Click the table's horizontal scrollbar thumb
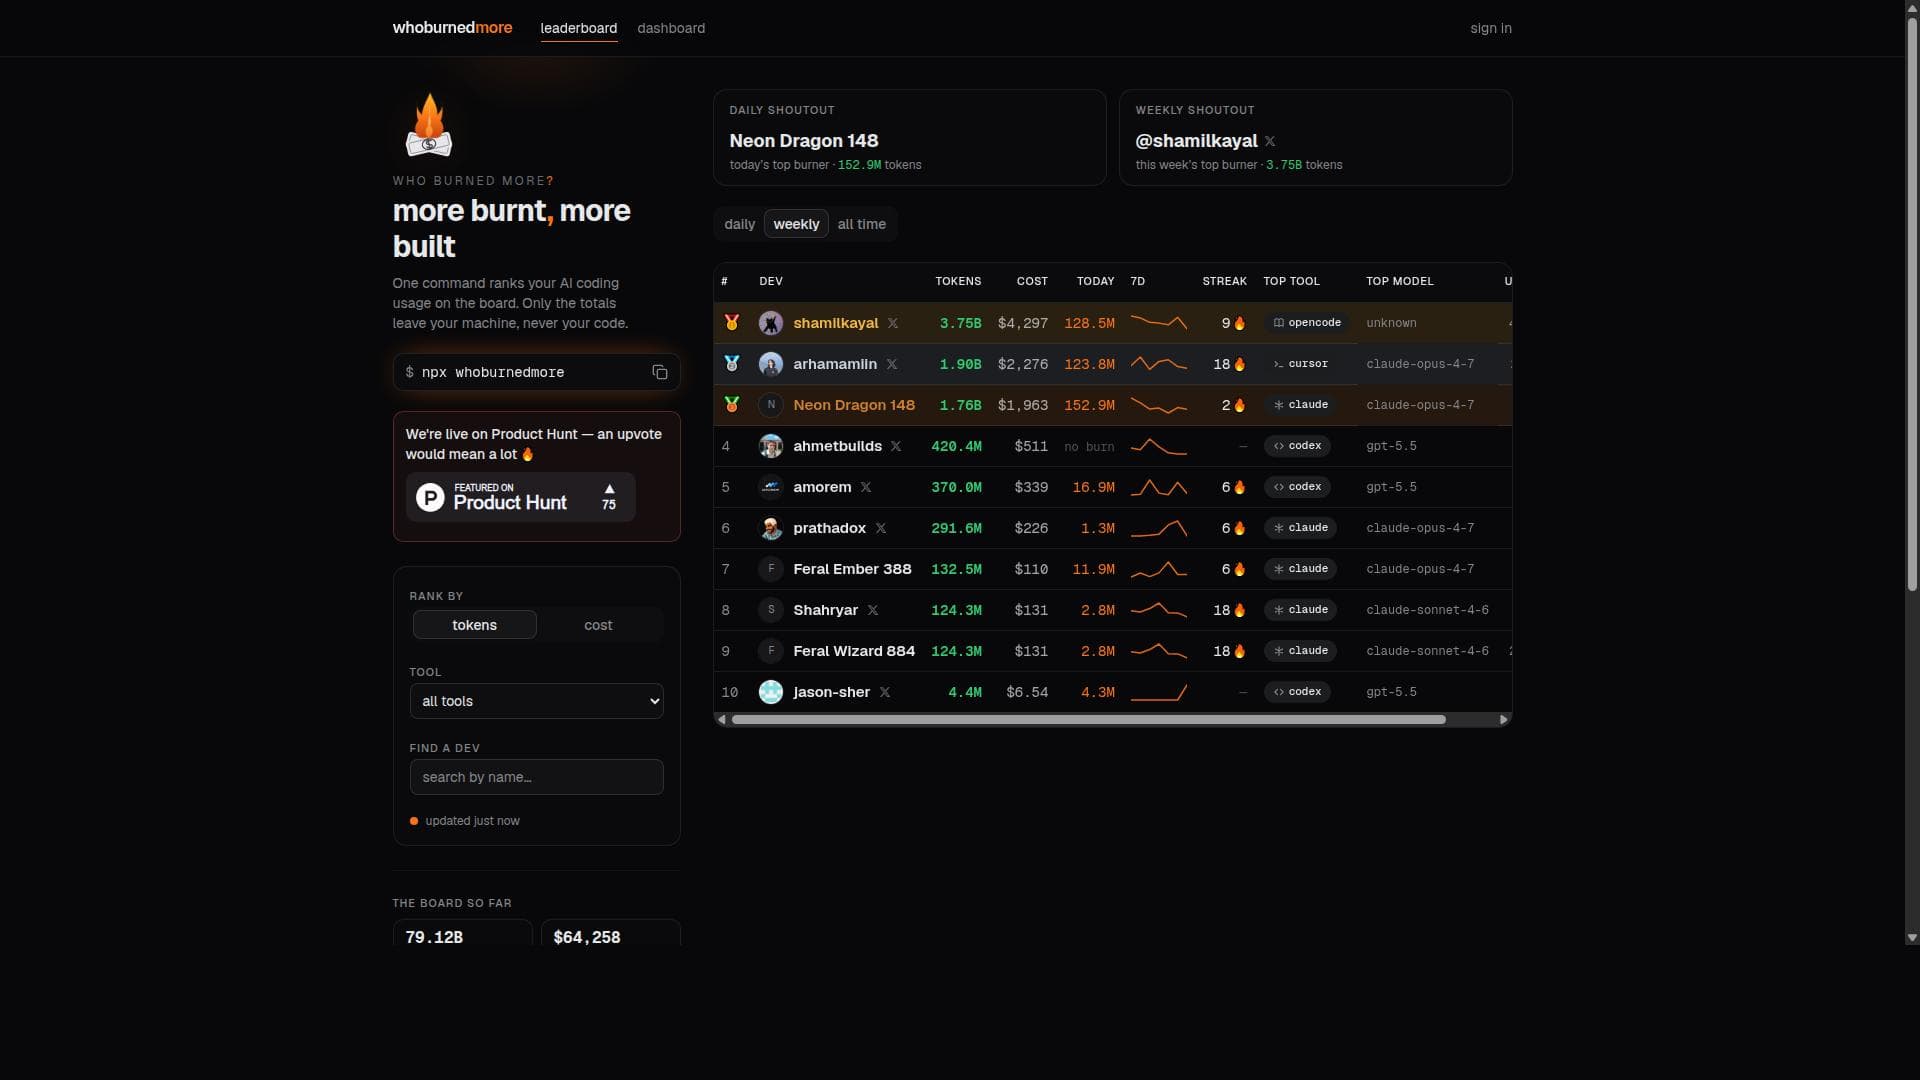This screenshot has width=1920, height=1080. [1088, 720]
